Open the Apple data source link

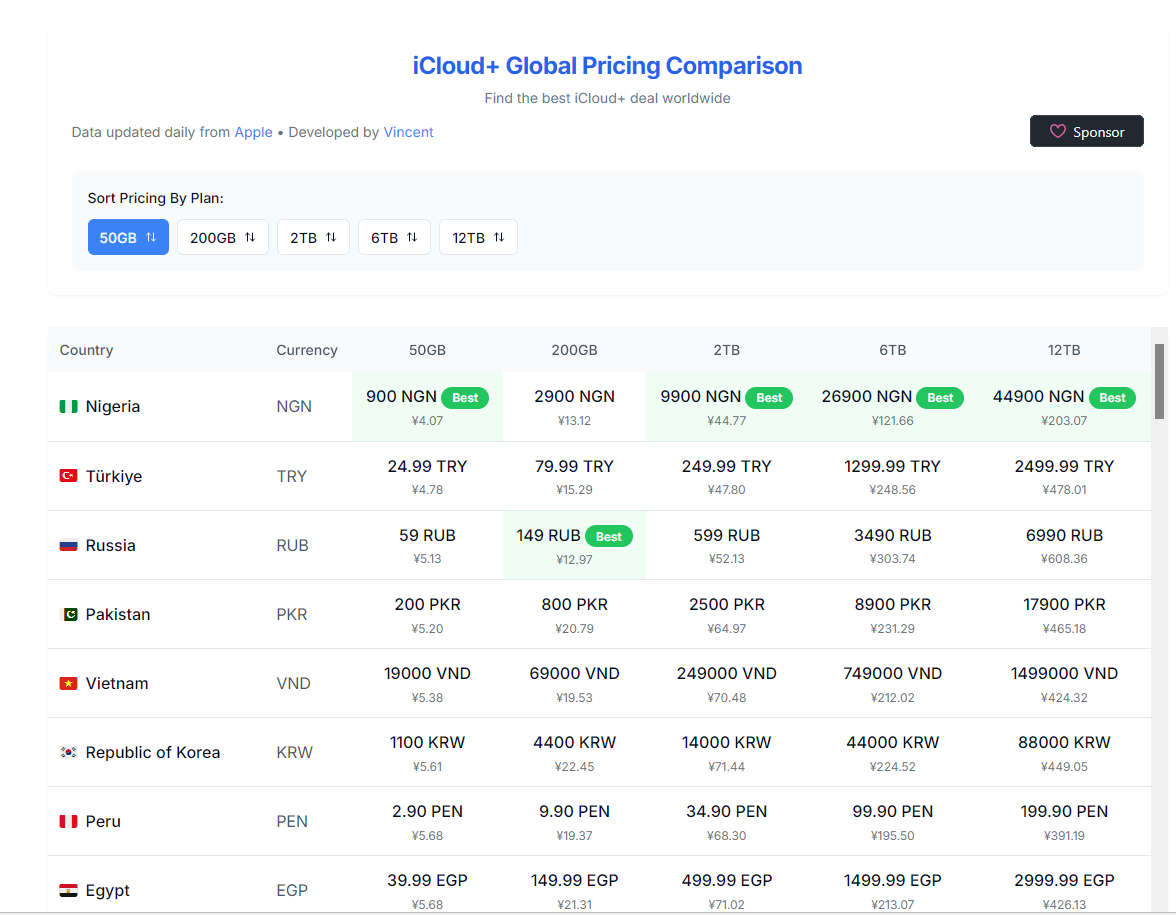(254, 132)
